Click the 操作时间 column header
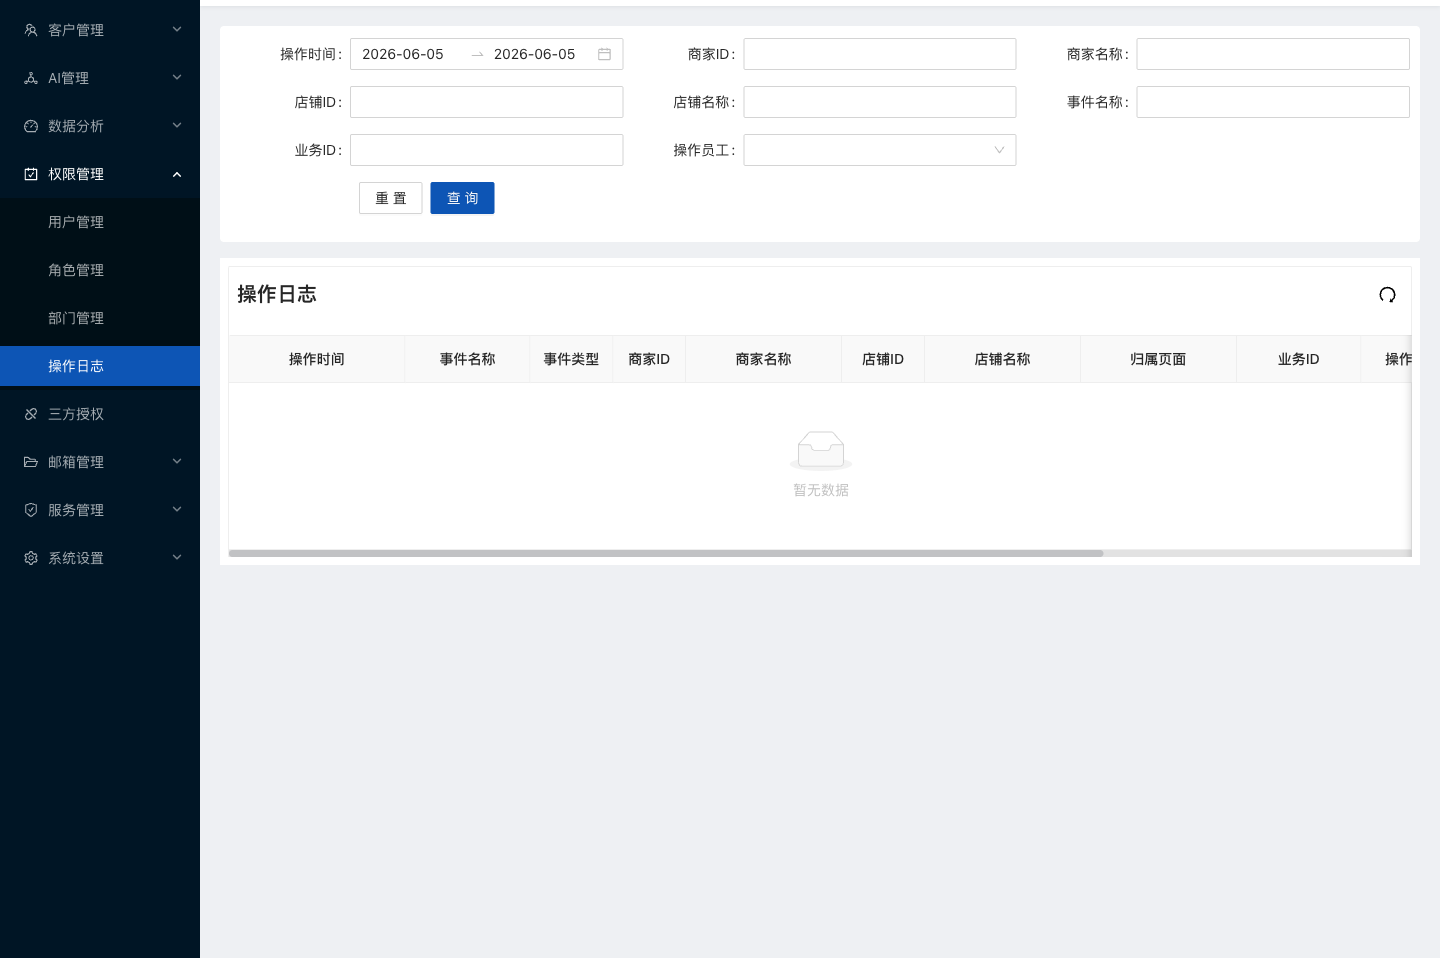This screenshot has height=958, width=1440. click(x=317, y=359)
